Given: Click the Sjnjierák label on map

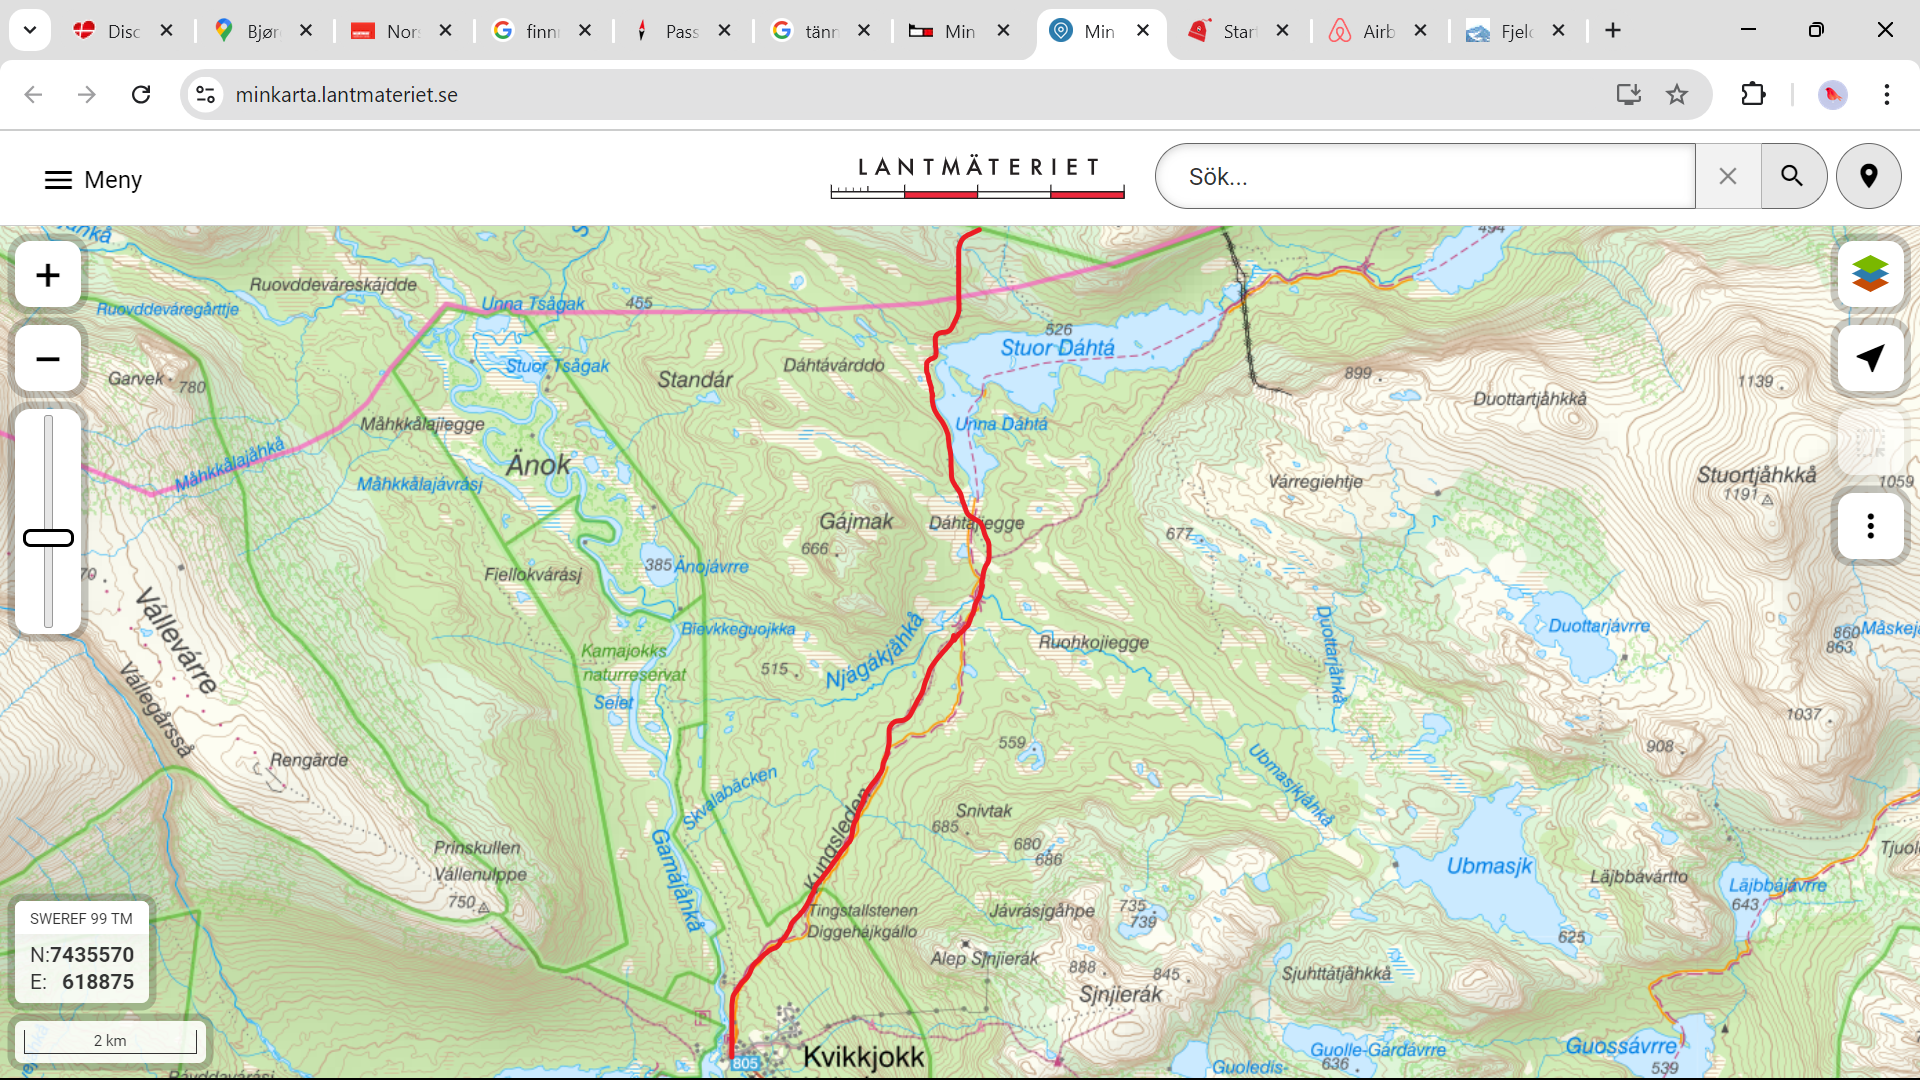Looking at the screenshot, I should (1120, 995).
